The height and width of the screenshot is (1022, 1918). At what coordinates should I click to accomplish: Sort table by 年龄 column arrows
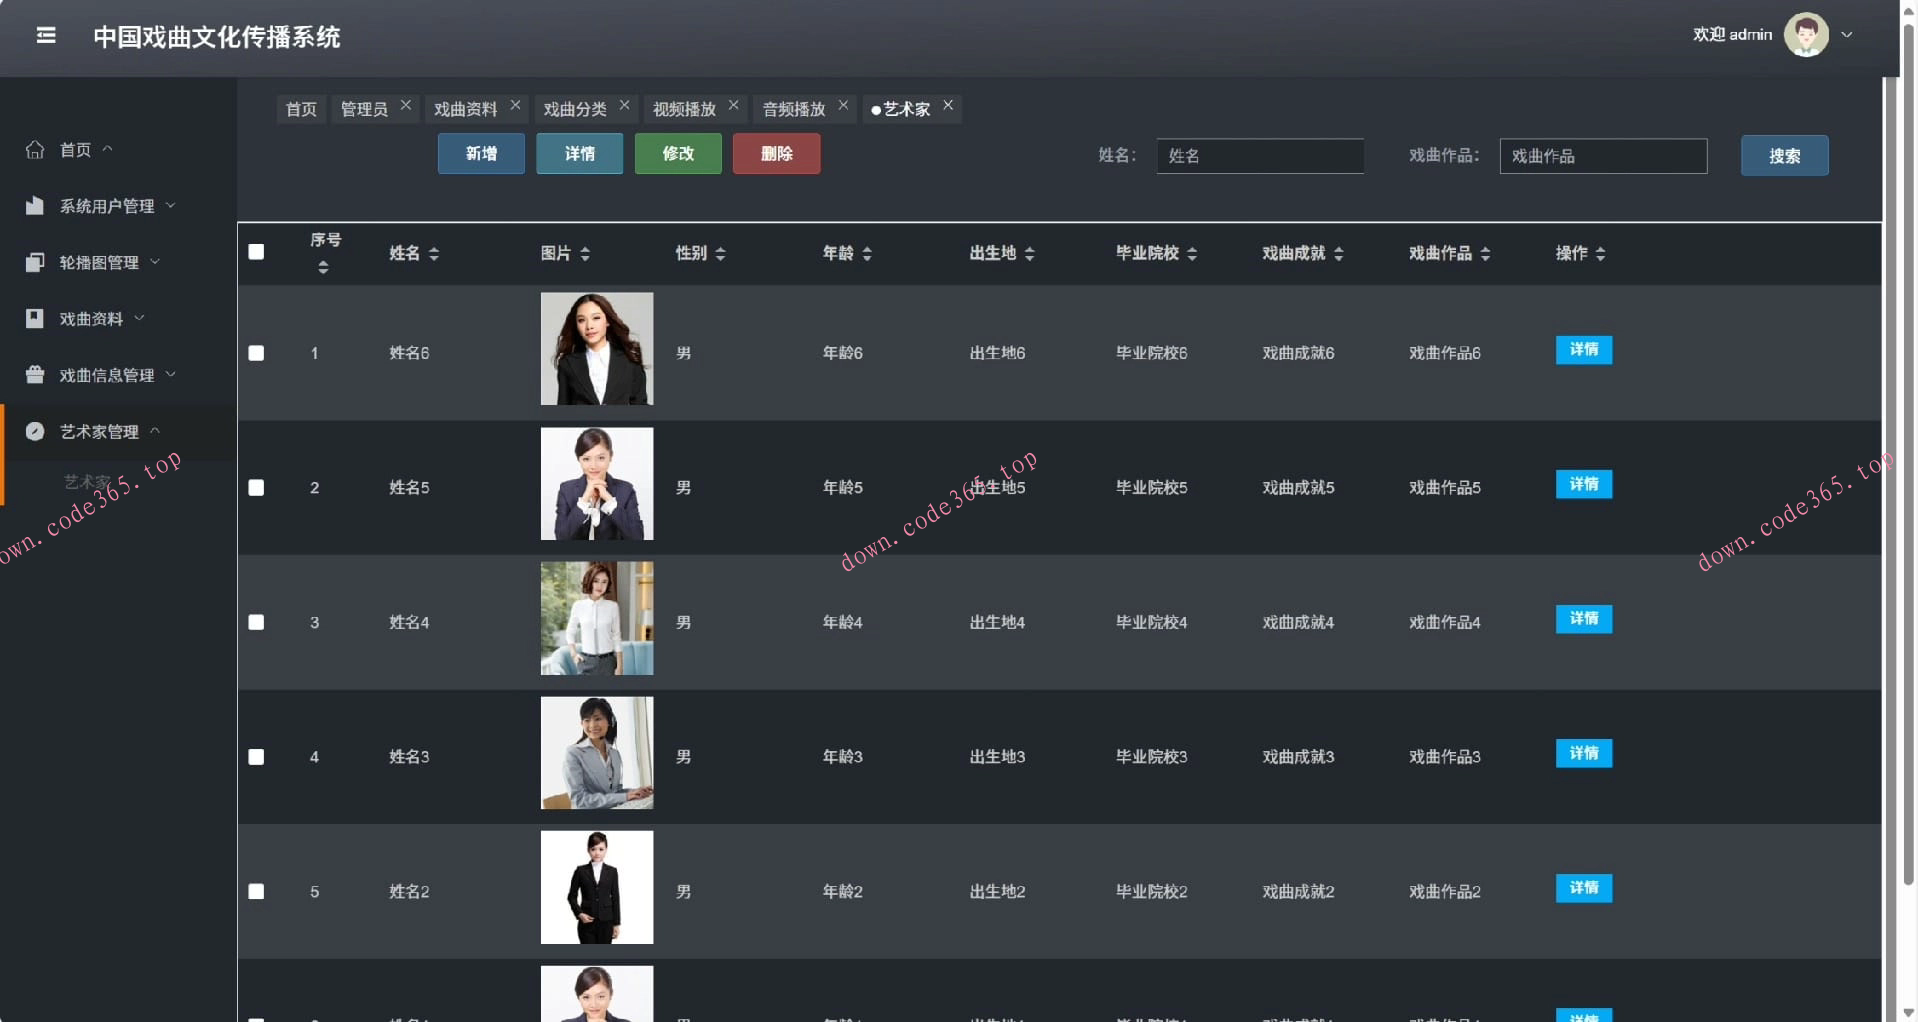tap(867, 254)
